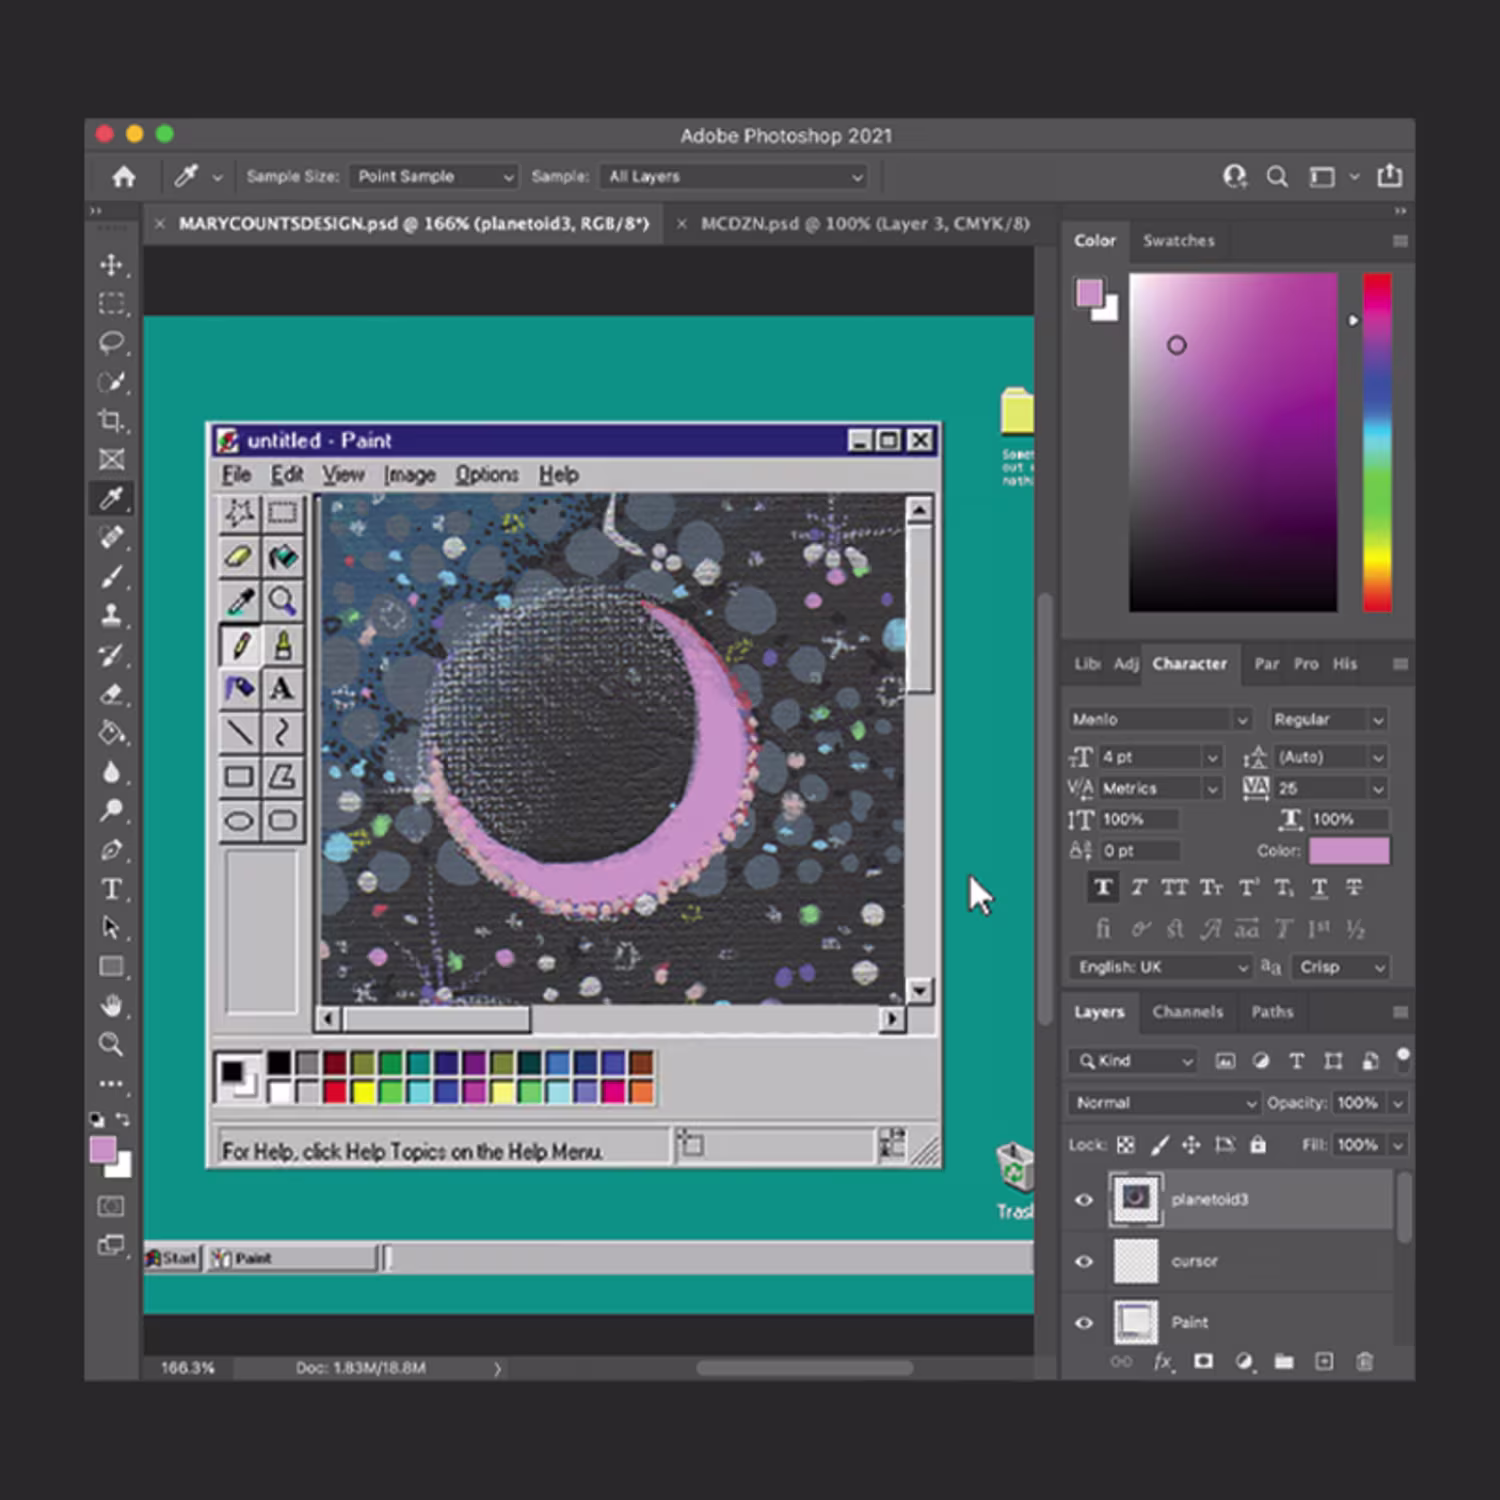Choose the Lasso tool

111,343
